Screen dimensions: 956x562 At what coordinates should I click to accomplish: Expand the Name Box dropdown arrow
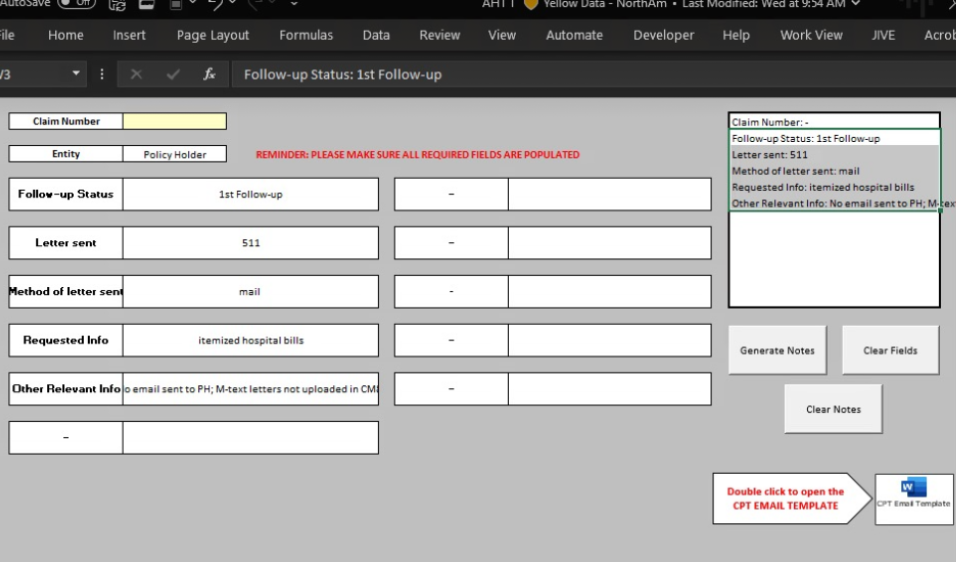(76, 74)
